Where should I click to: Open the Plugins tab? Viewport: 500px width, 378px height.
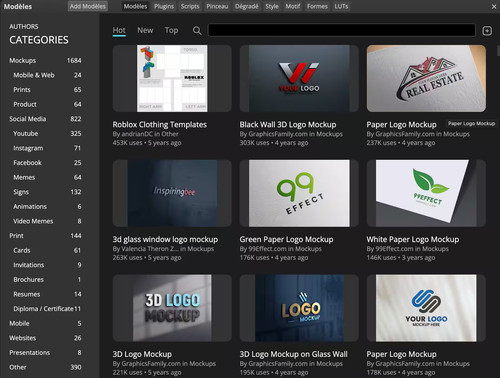click(164, 6)
